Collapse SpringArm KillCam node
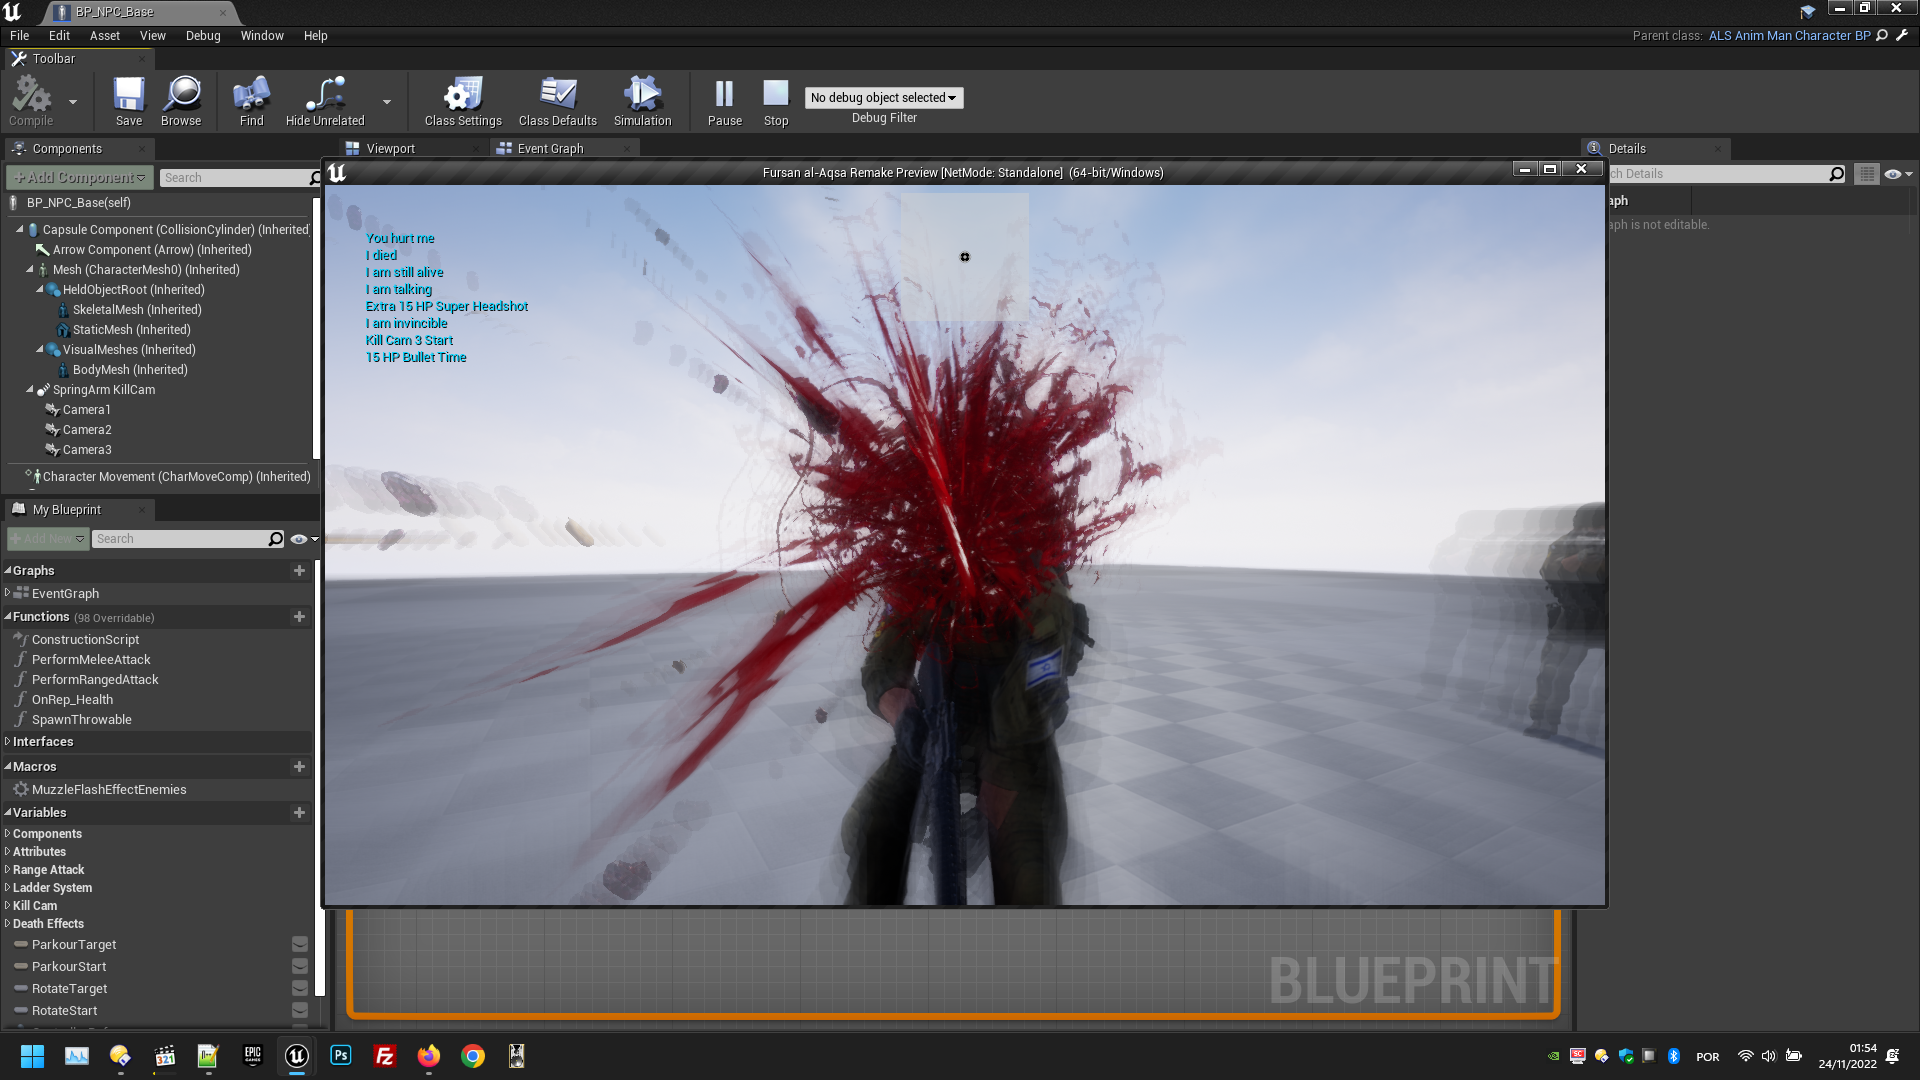This screenshot has width=1920, height=1080. tap(29, 389)
